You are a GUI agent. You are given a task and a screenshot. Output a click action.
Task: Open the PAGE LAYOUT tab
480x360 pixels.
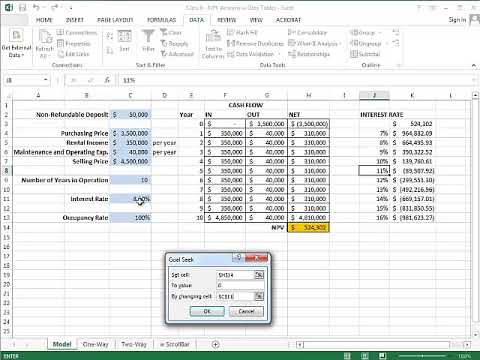click(115, 20)
